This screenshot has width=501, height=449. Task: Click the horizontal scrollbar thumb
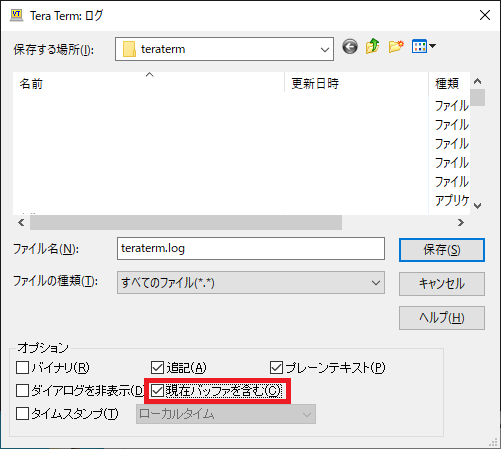pyautogui.click(x=186, y=222)
